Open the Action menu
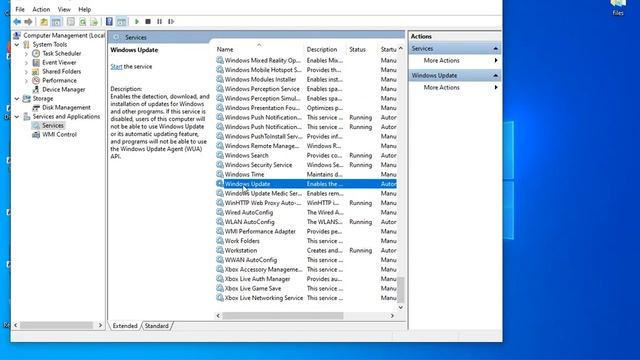Viewport: 640px width, 360px height. click(x=41, y=9)
